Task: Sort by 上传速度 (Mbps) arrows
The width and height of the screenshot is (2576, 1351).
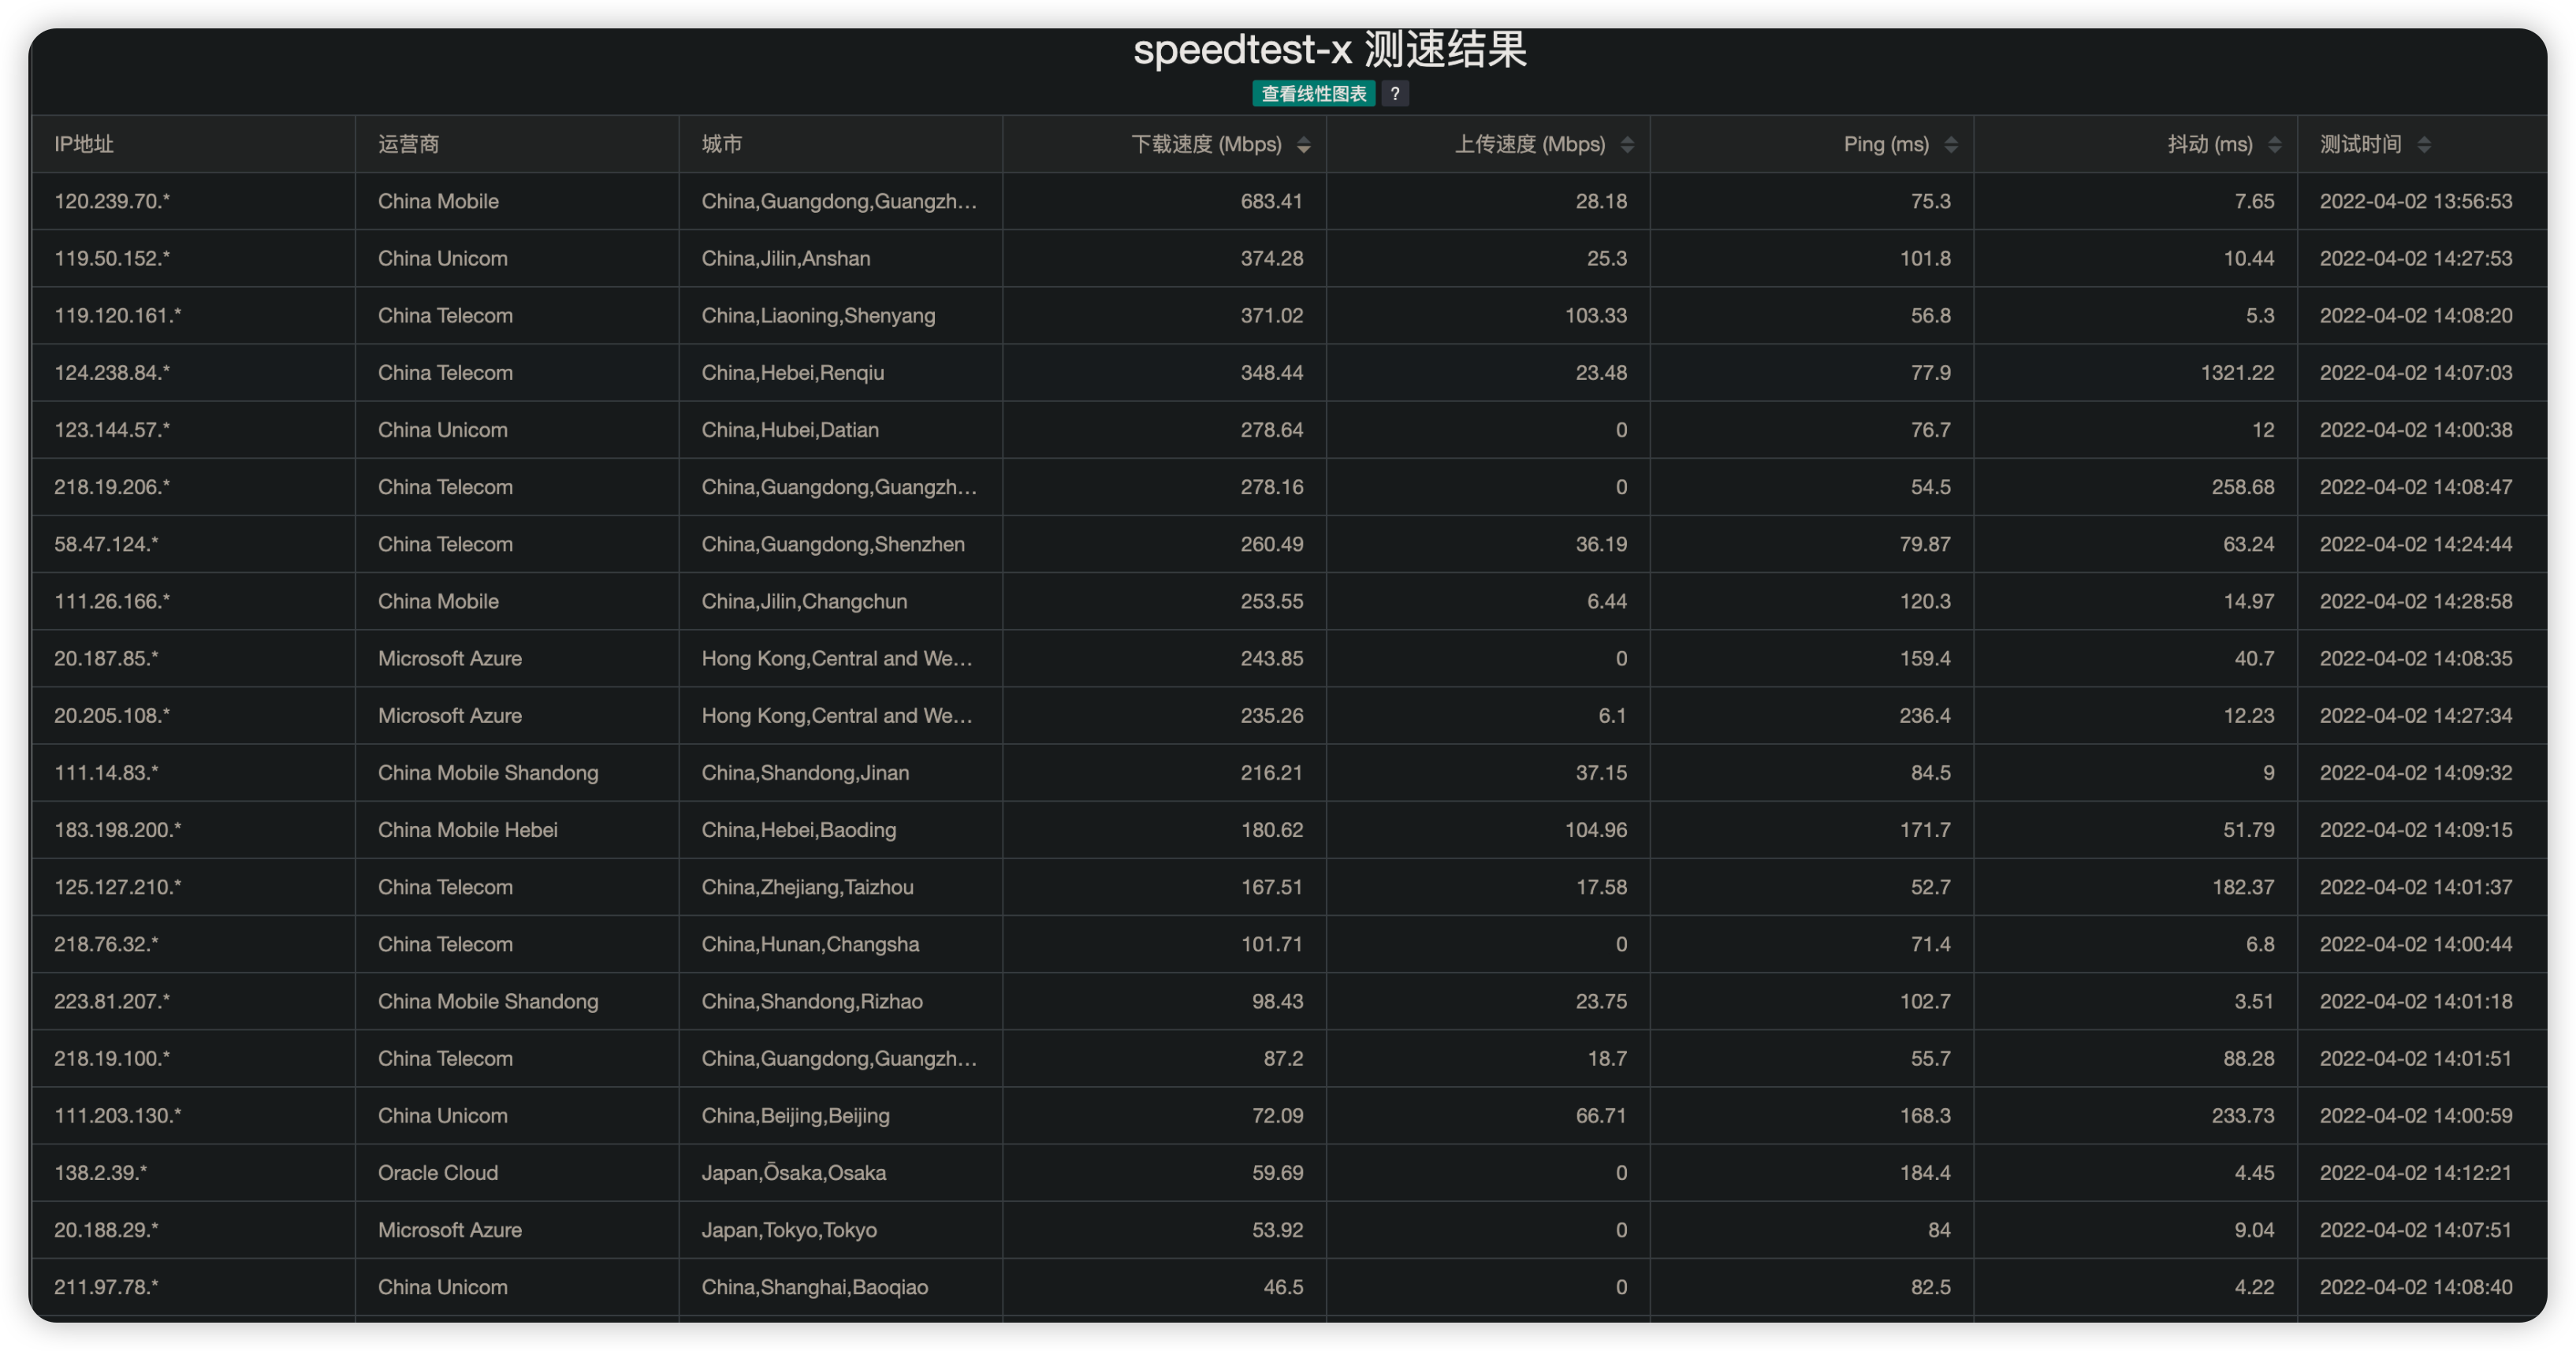Action: pyautogui.click(x=1627, y=145)
